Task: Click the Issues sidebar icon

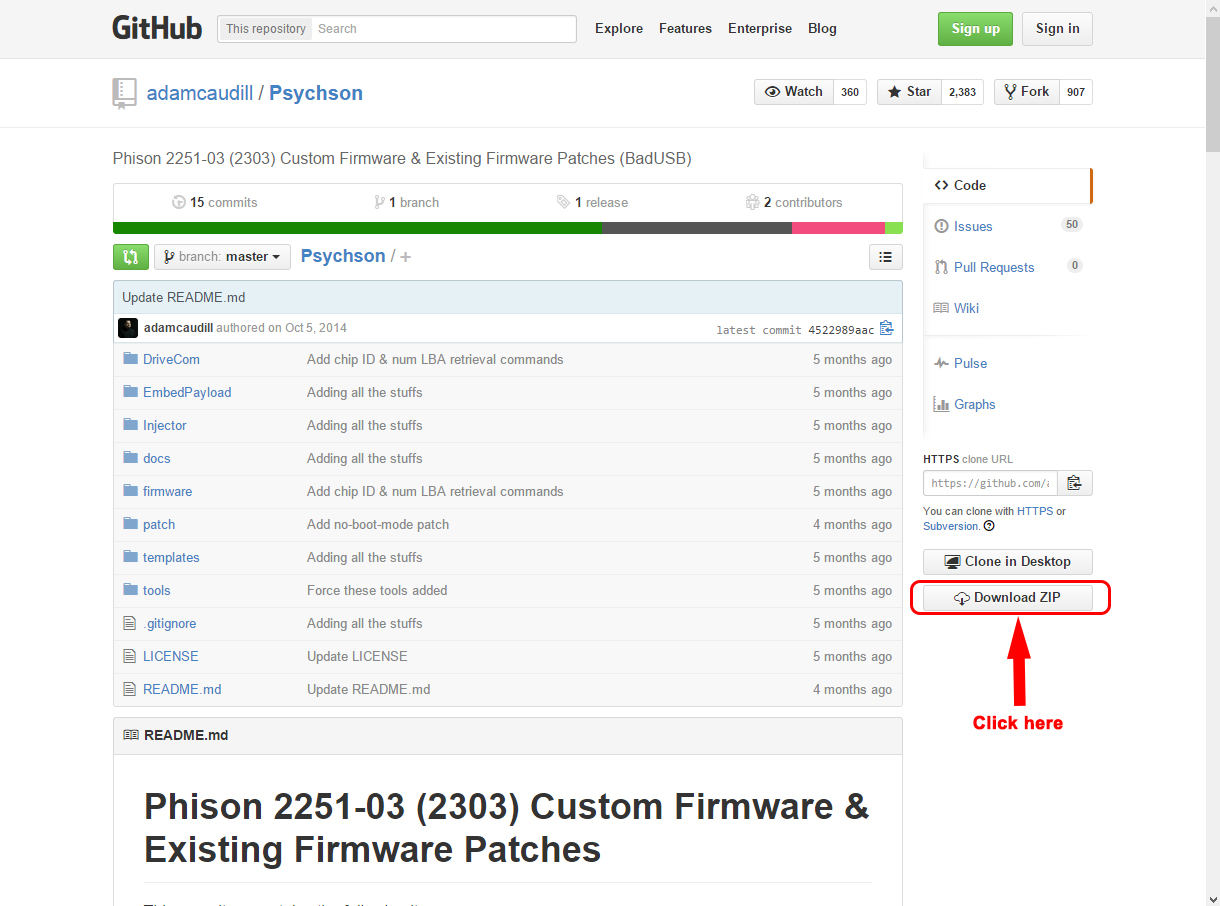Action: coord(941,226)
